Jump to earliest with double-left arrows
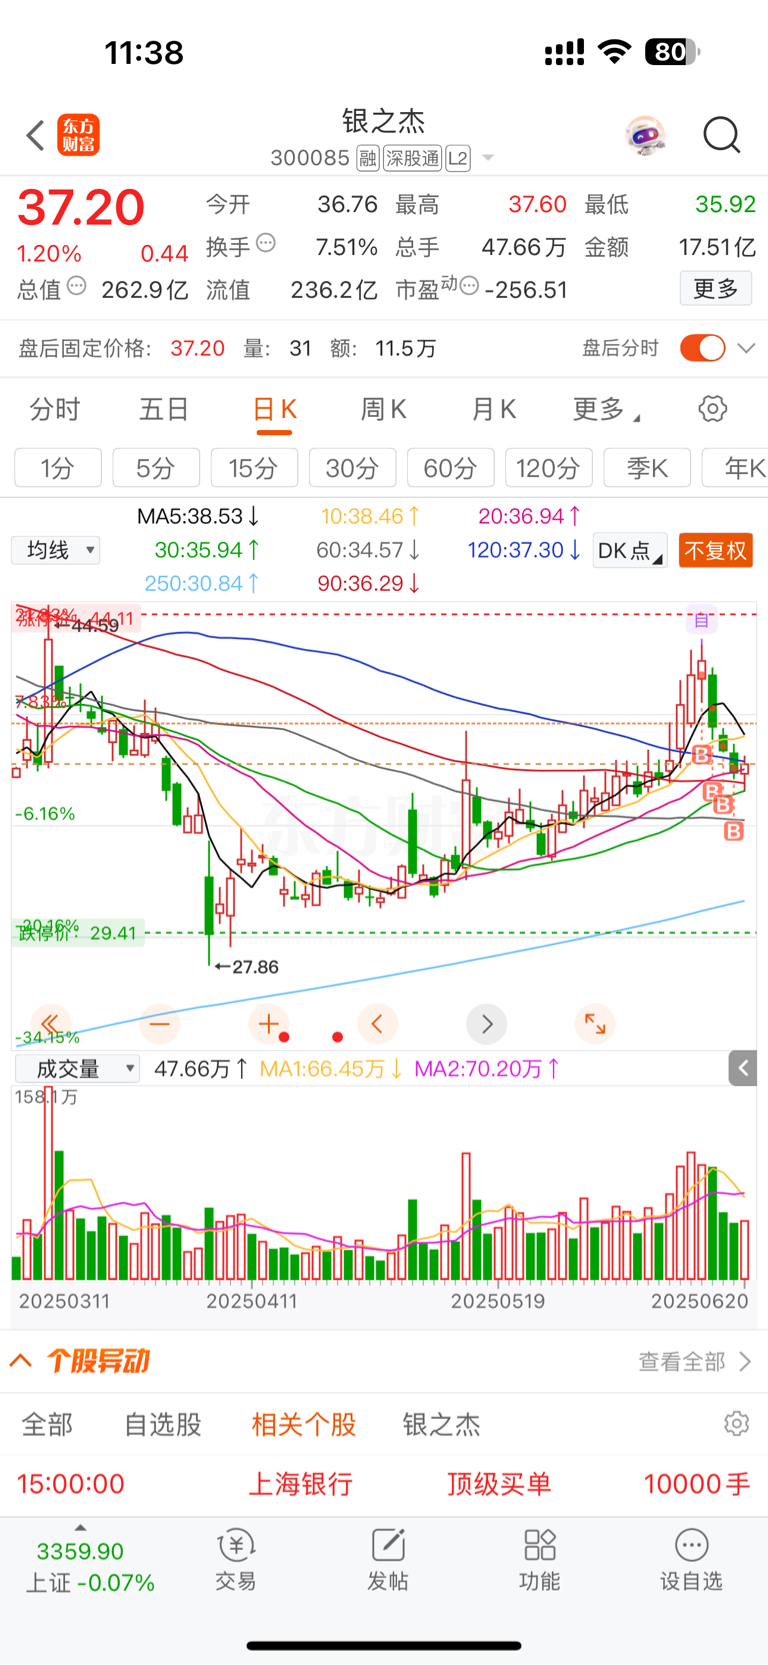Image resolution: width=768 pixels, height=1665 pixels. [x=50, y=1024]
